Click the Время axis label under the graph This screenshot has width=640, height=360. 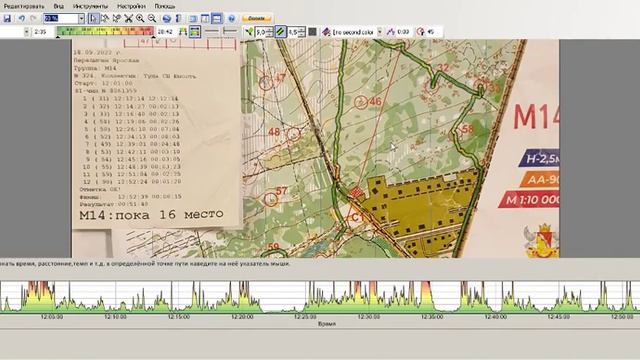327,324
